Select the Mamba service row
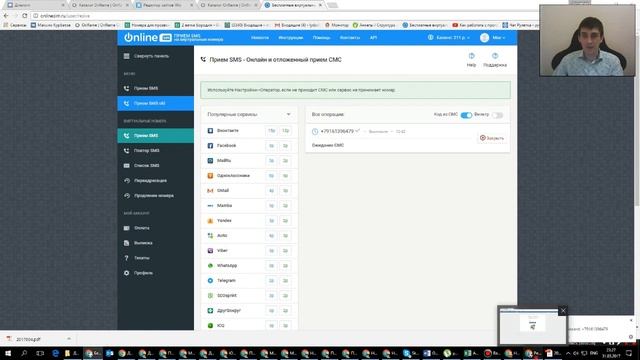Viewport: 640px width, 360px height. tap(249, 206)
